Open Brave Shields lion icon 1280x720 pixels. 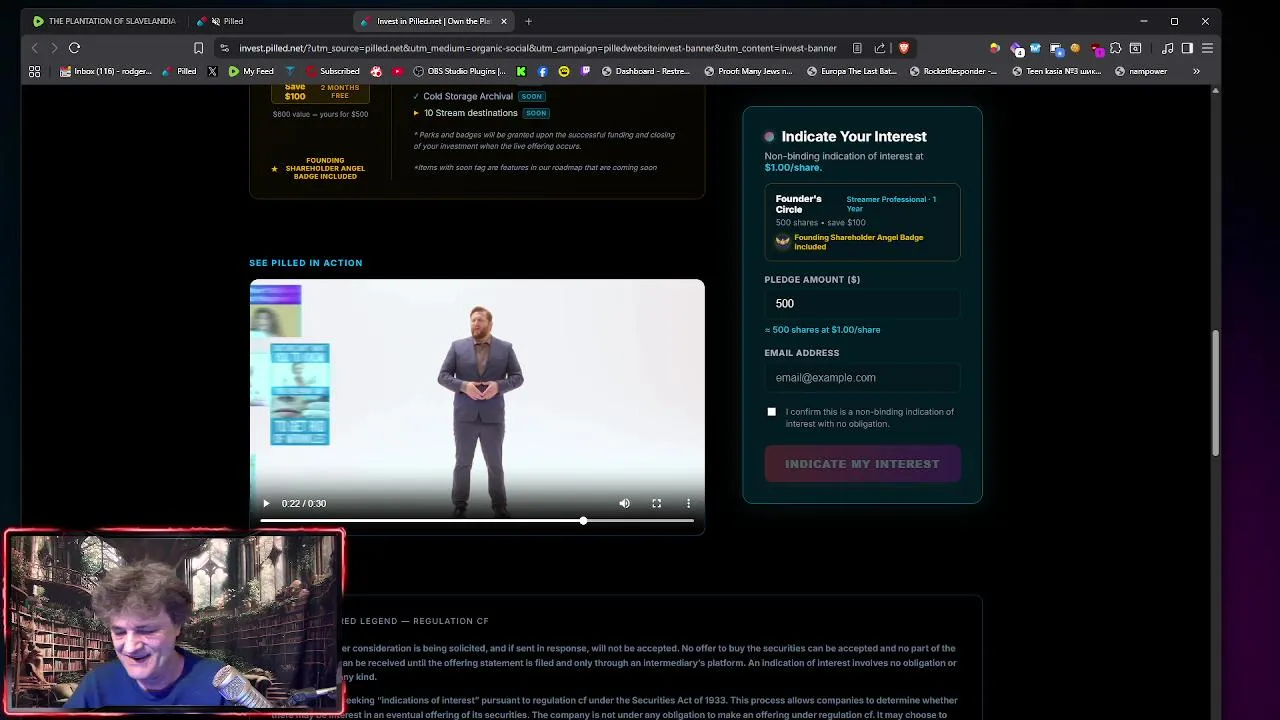[903, 48]
